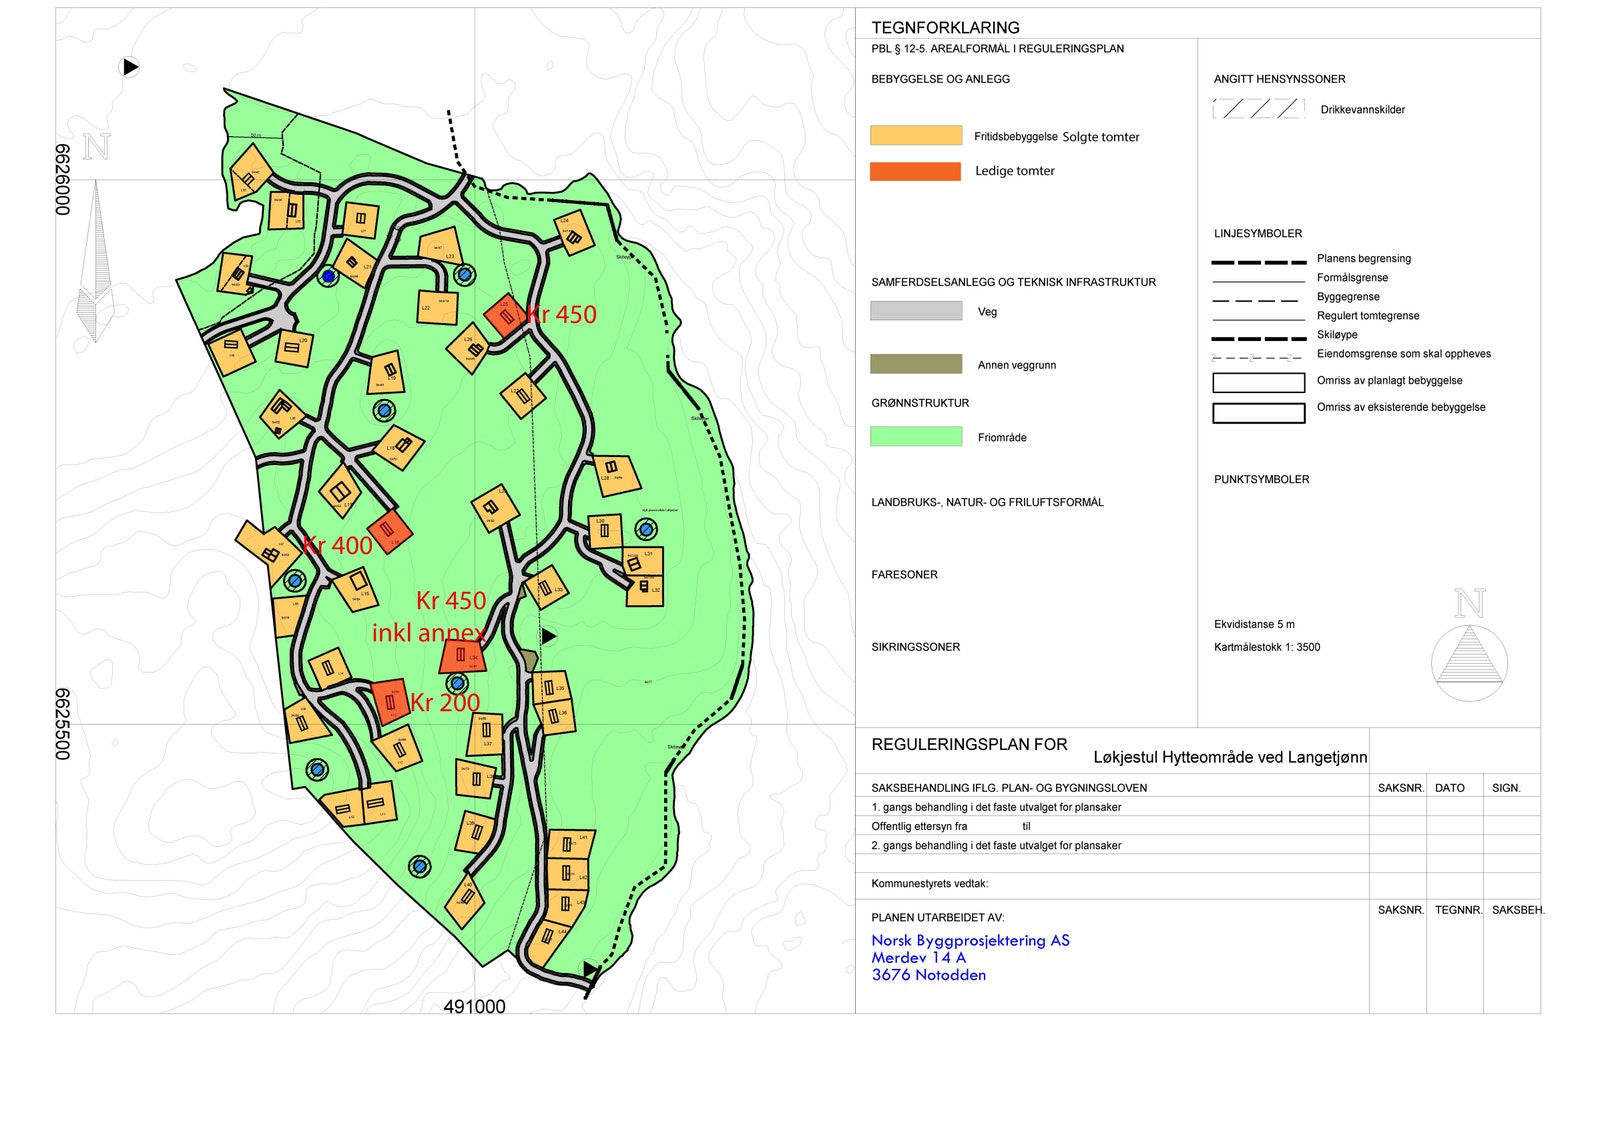Click the TEGNFORKLARING heading
The height and width of the screenshot is (1131, 1600).
tap(946, 28)
